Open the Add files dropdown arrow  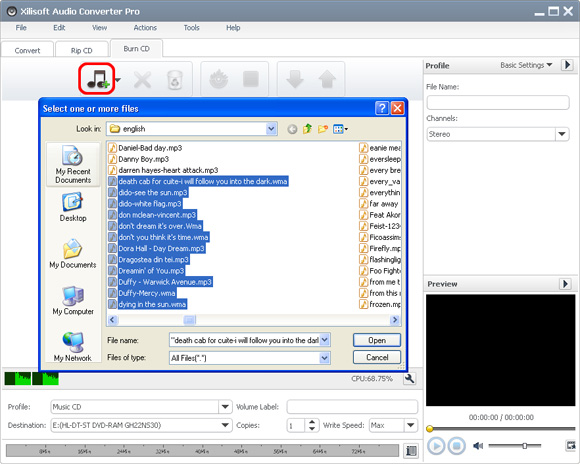(x=118, y=80)
